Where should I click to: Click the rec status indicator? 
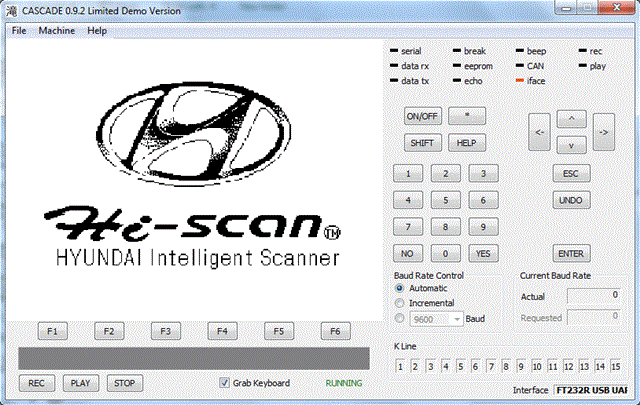(582, 51)
